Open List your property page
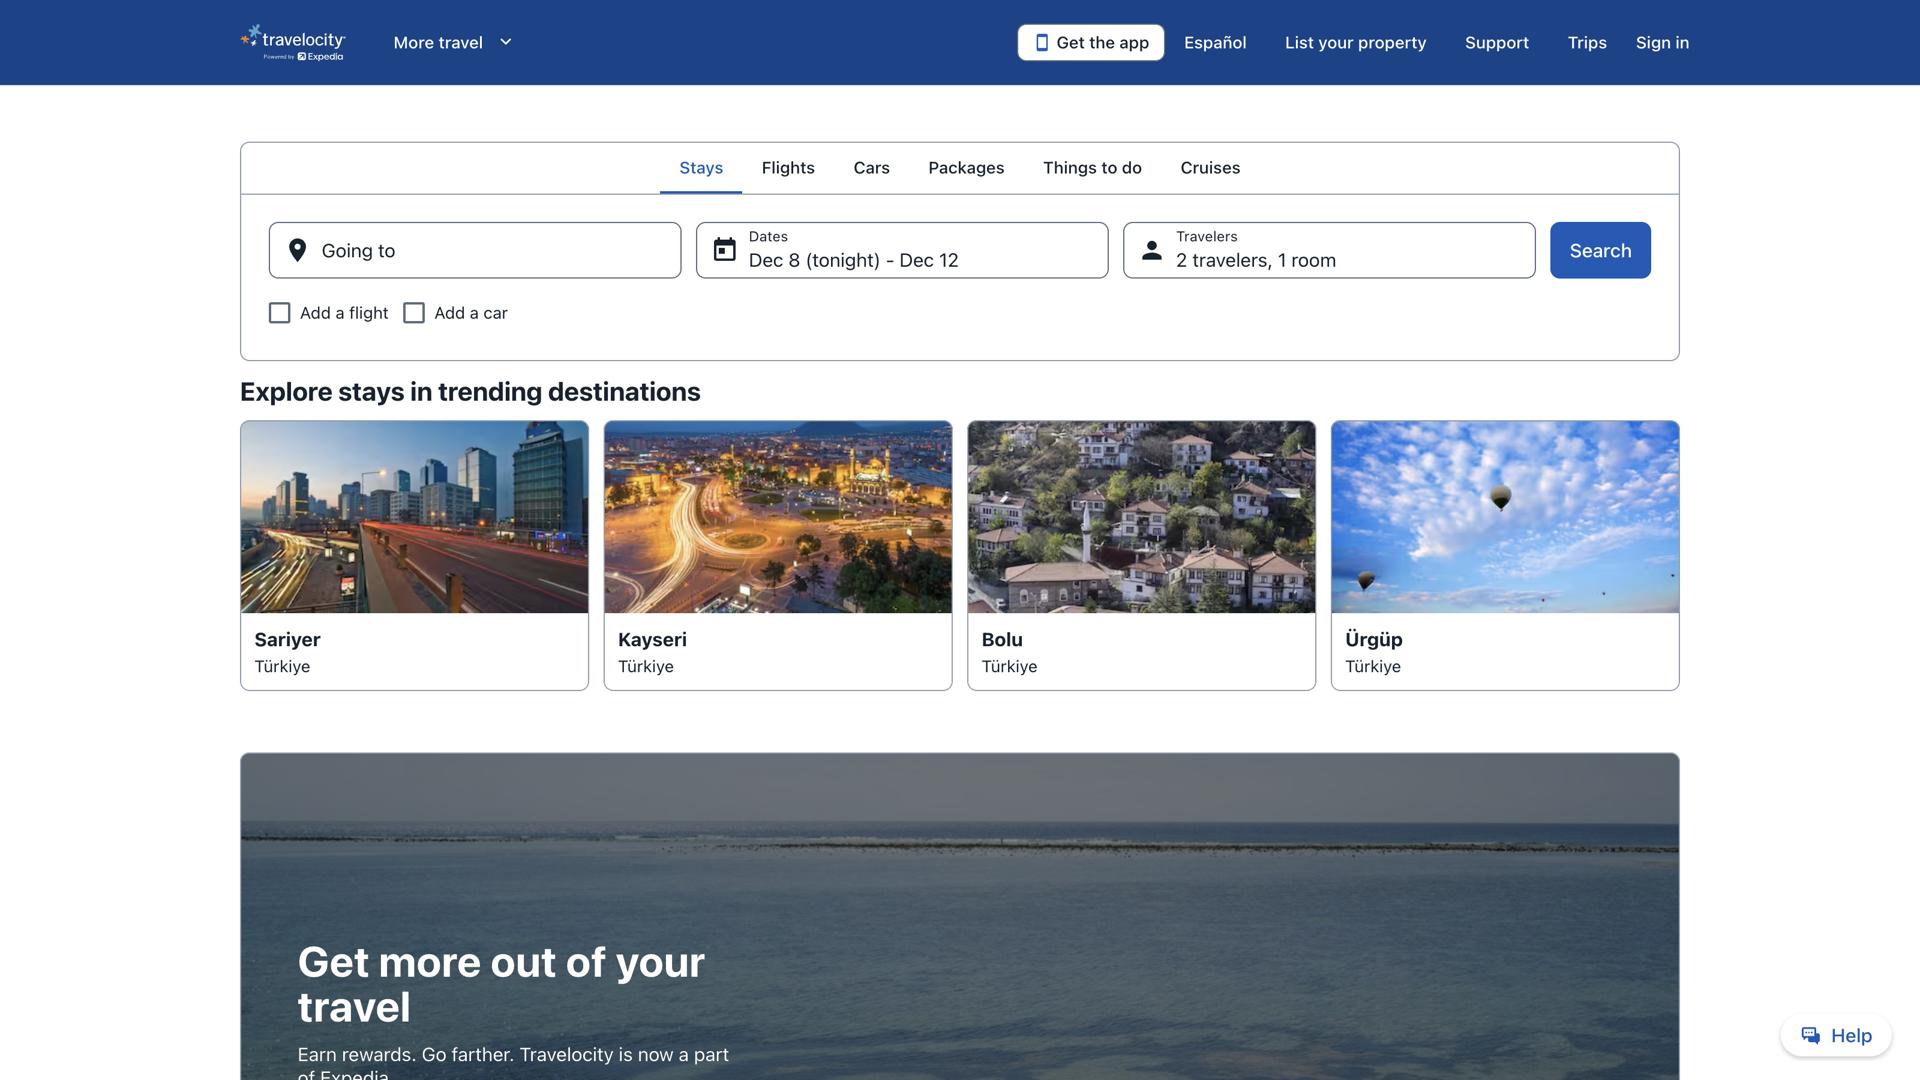 (1355, 42)
